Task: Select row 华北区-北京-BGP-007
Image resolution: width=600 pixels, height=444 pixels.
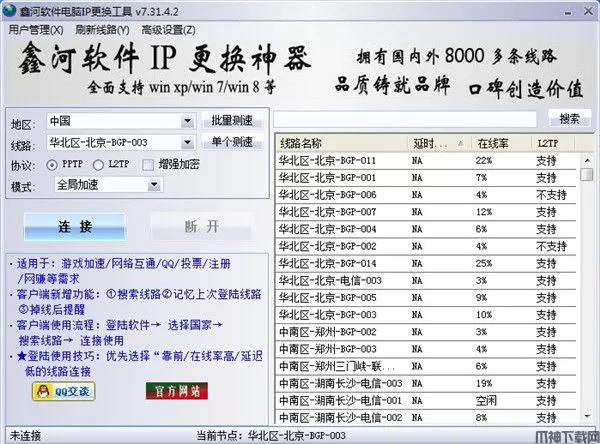Action: click(426, 212)
